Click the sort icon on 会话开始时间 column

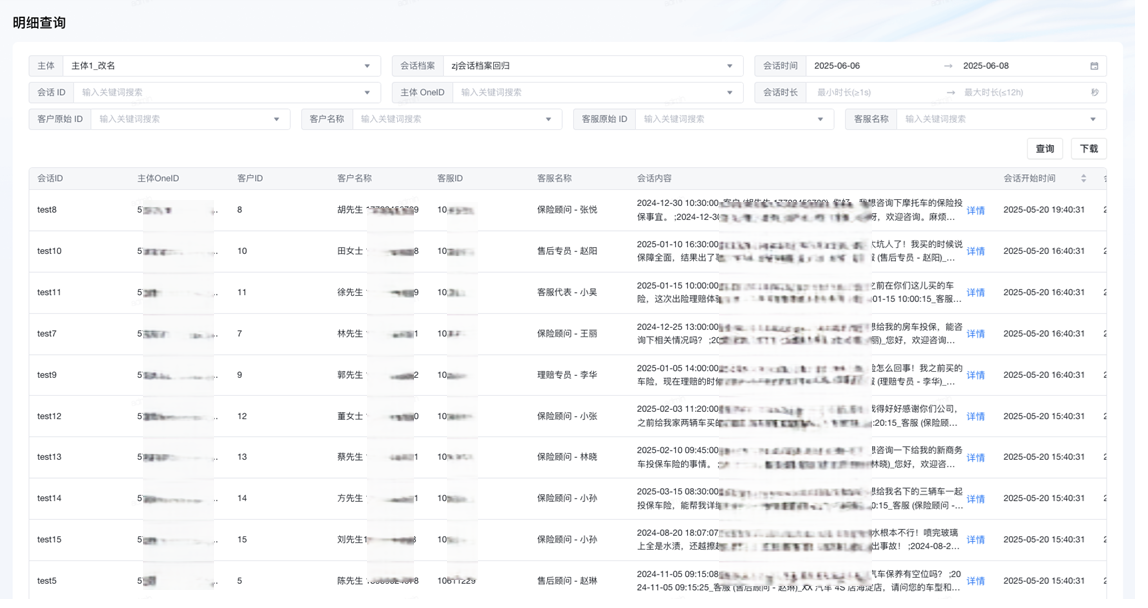point(1083,178)
